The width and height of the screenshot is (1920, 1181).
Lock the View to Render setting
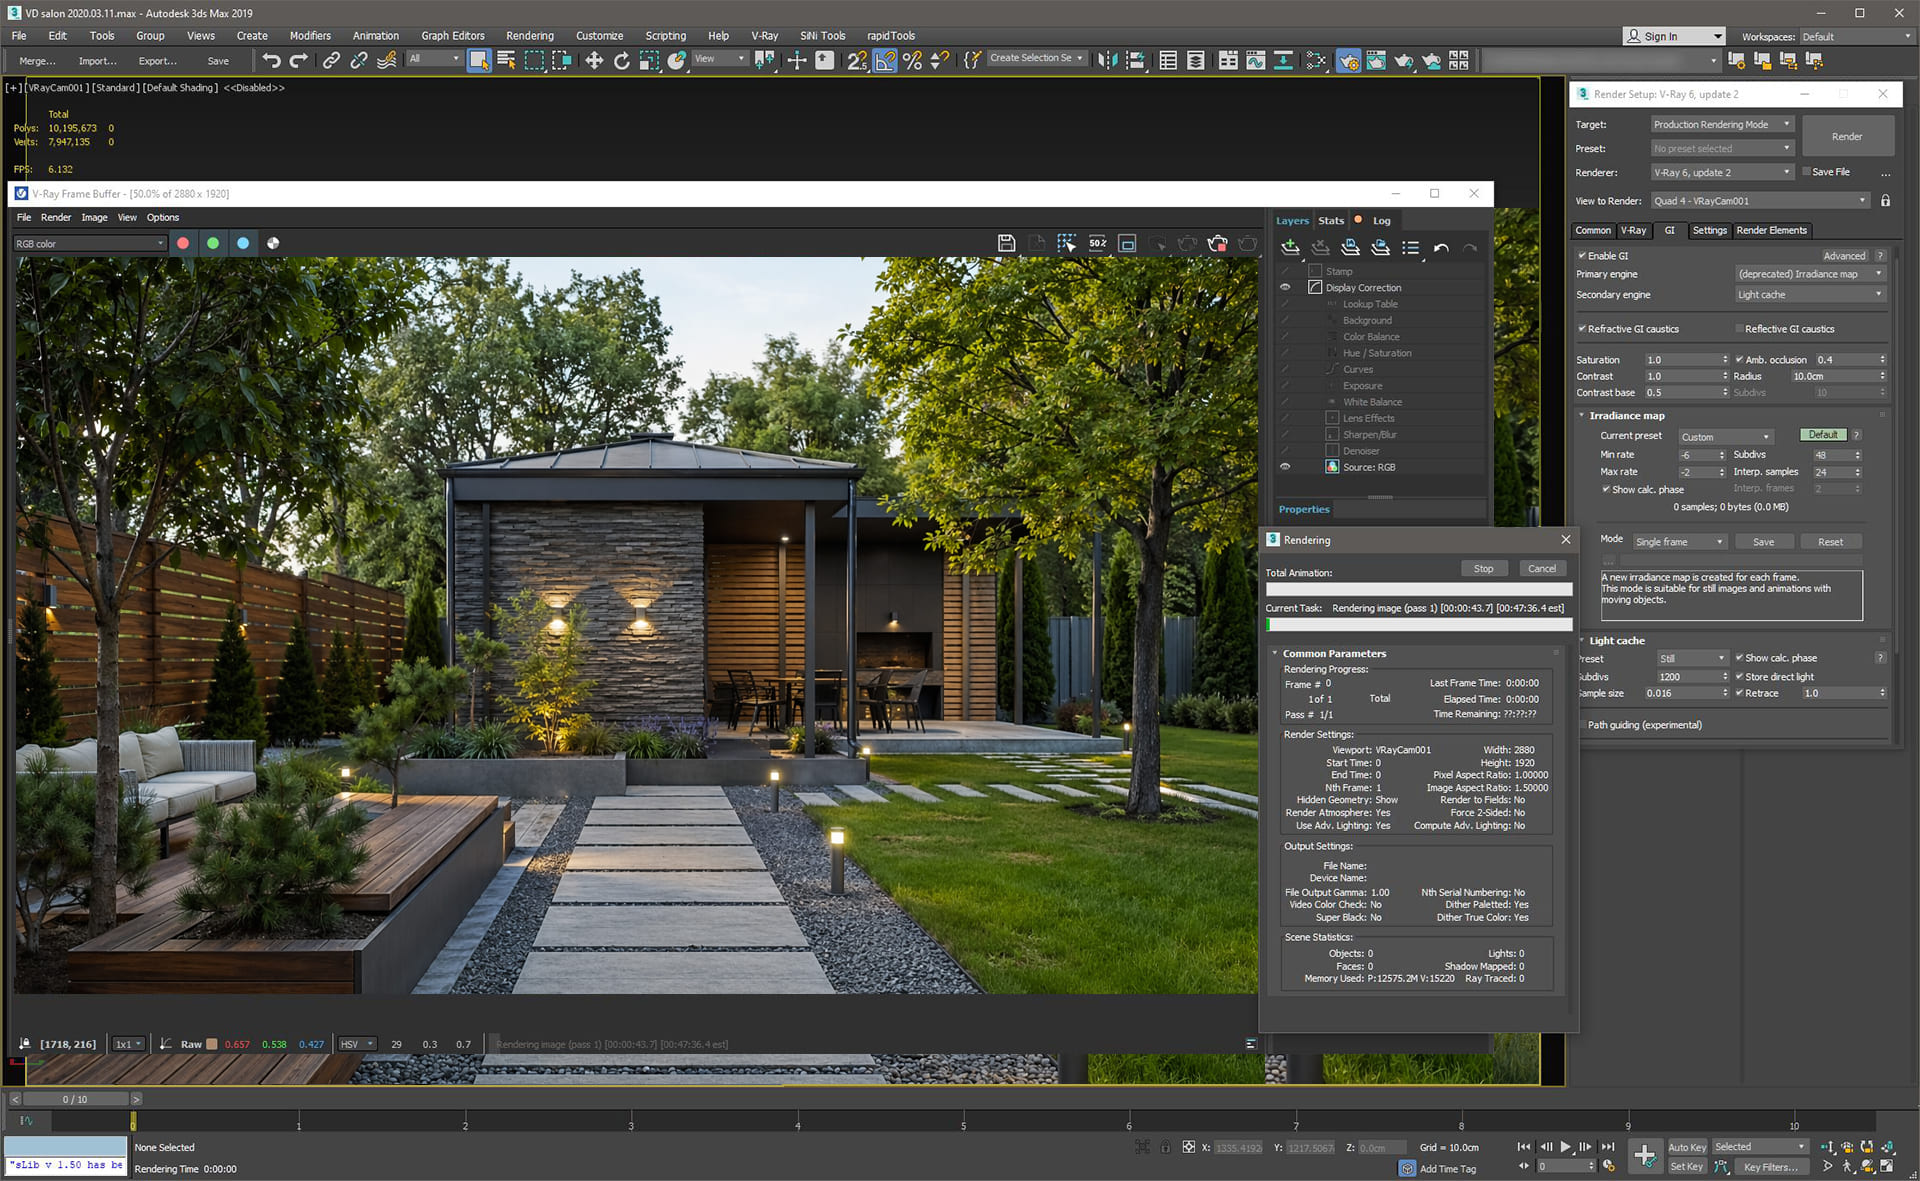1885,201
